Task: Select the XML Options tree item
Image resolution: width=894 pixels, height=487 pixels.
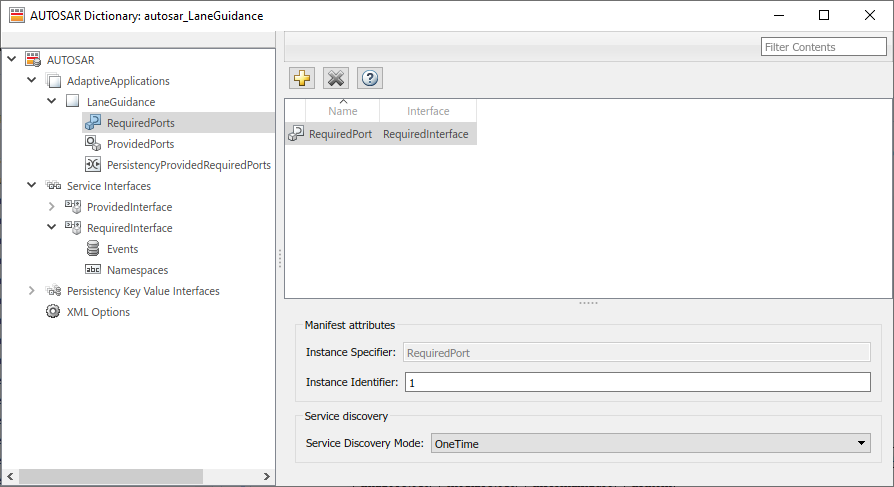Action: coord(98,312)
